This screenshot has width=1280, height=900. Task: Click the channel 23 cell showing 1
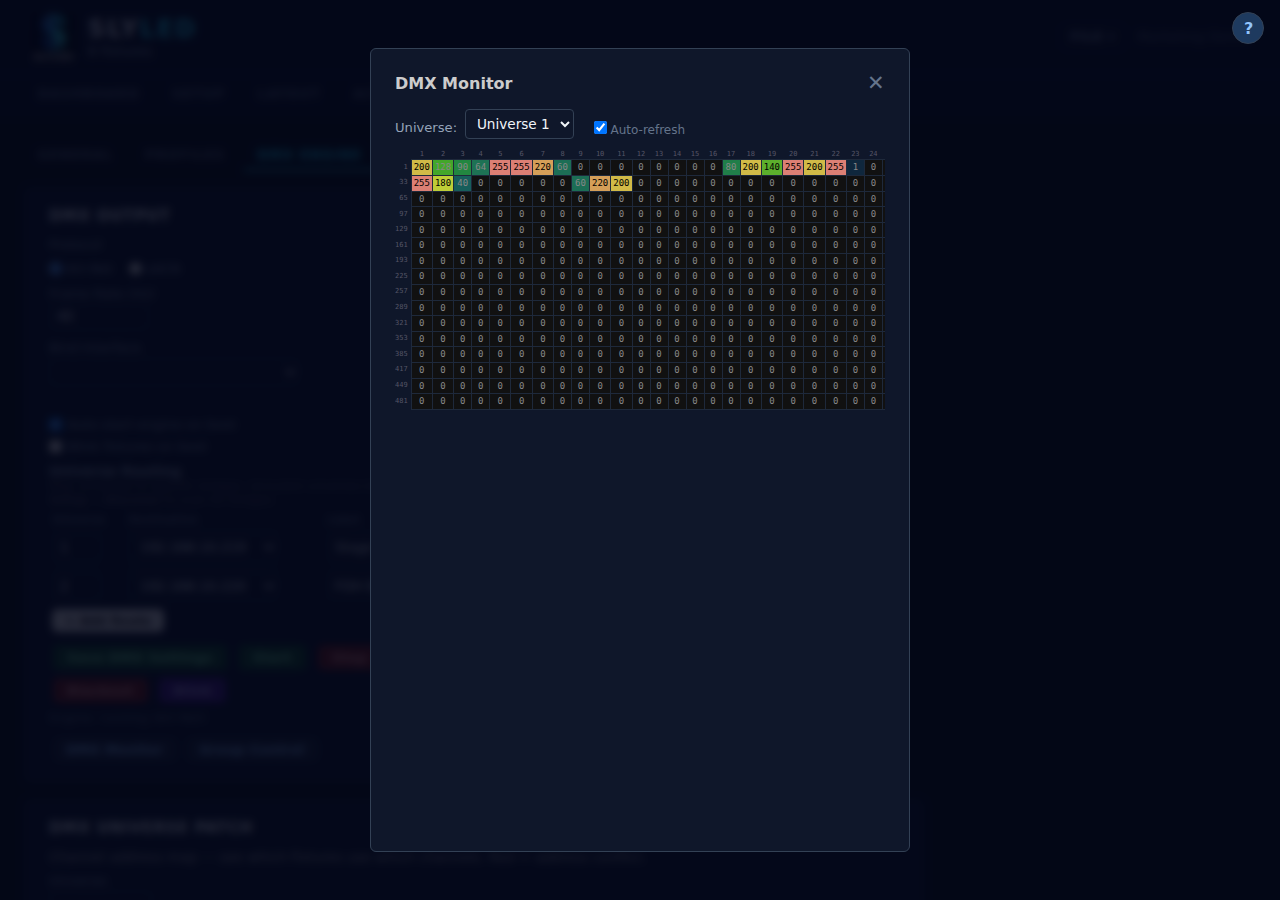[x=855, y=168]
